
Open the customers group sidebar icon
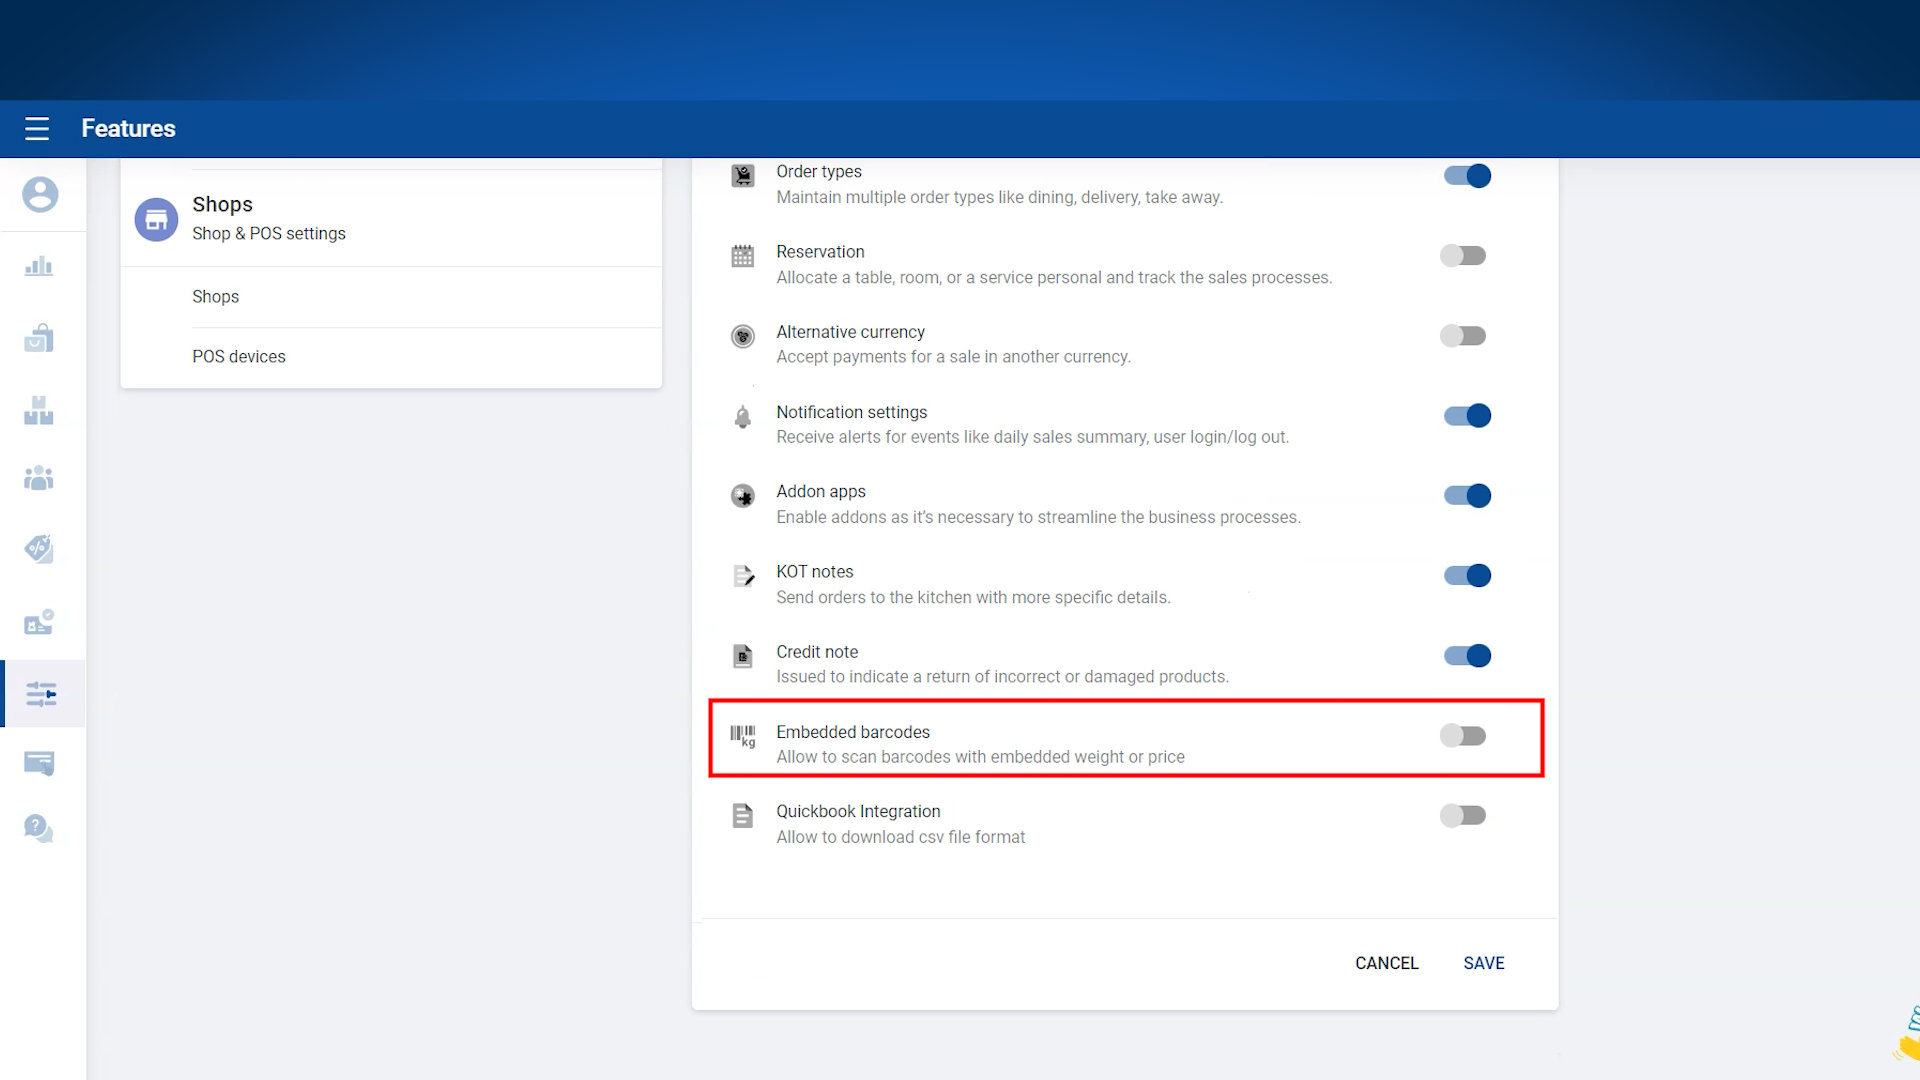[x=39, y=478]
